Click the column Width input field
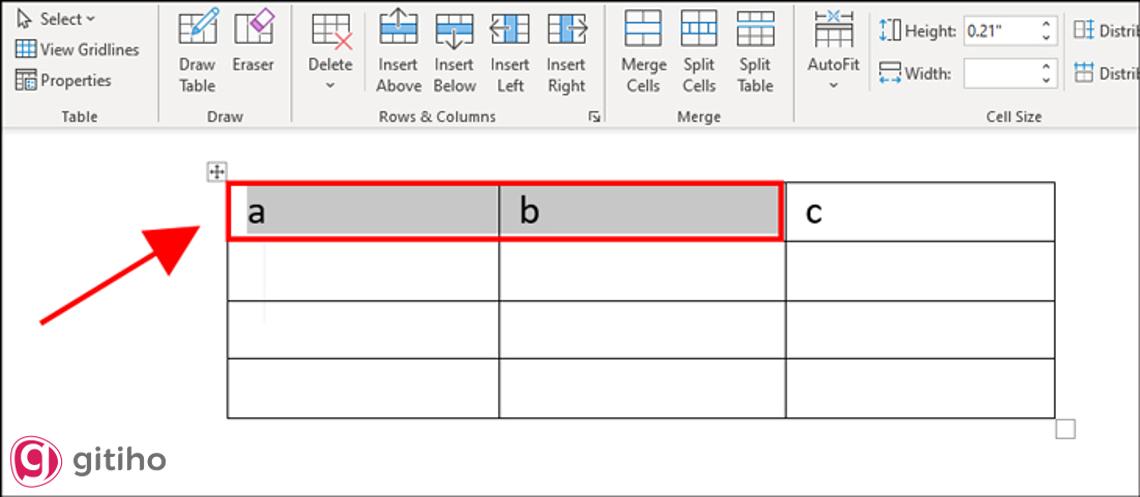The height and width of the screenshot is (497, 1140). point(1000,73)
